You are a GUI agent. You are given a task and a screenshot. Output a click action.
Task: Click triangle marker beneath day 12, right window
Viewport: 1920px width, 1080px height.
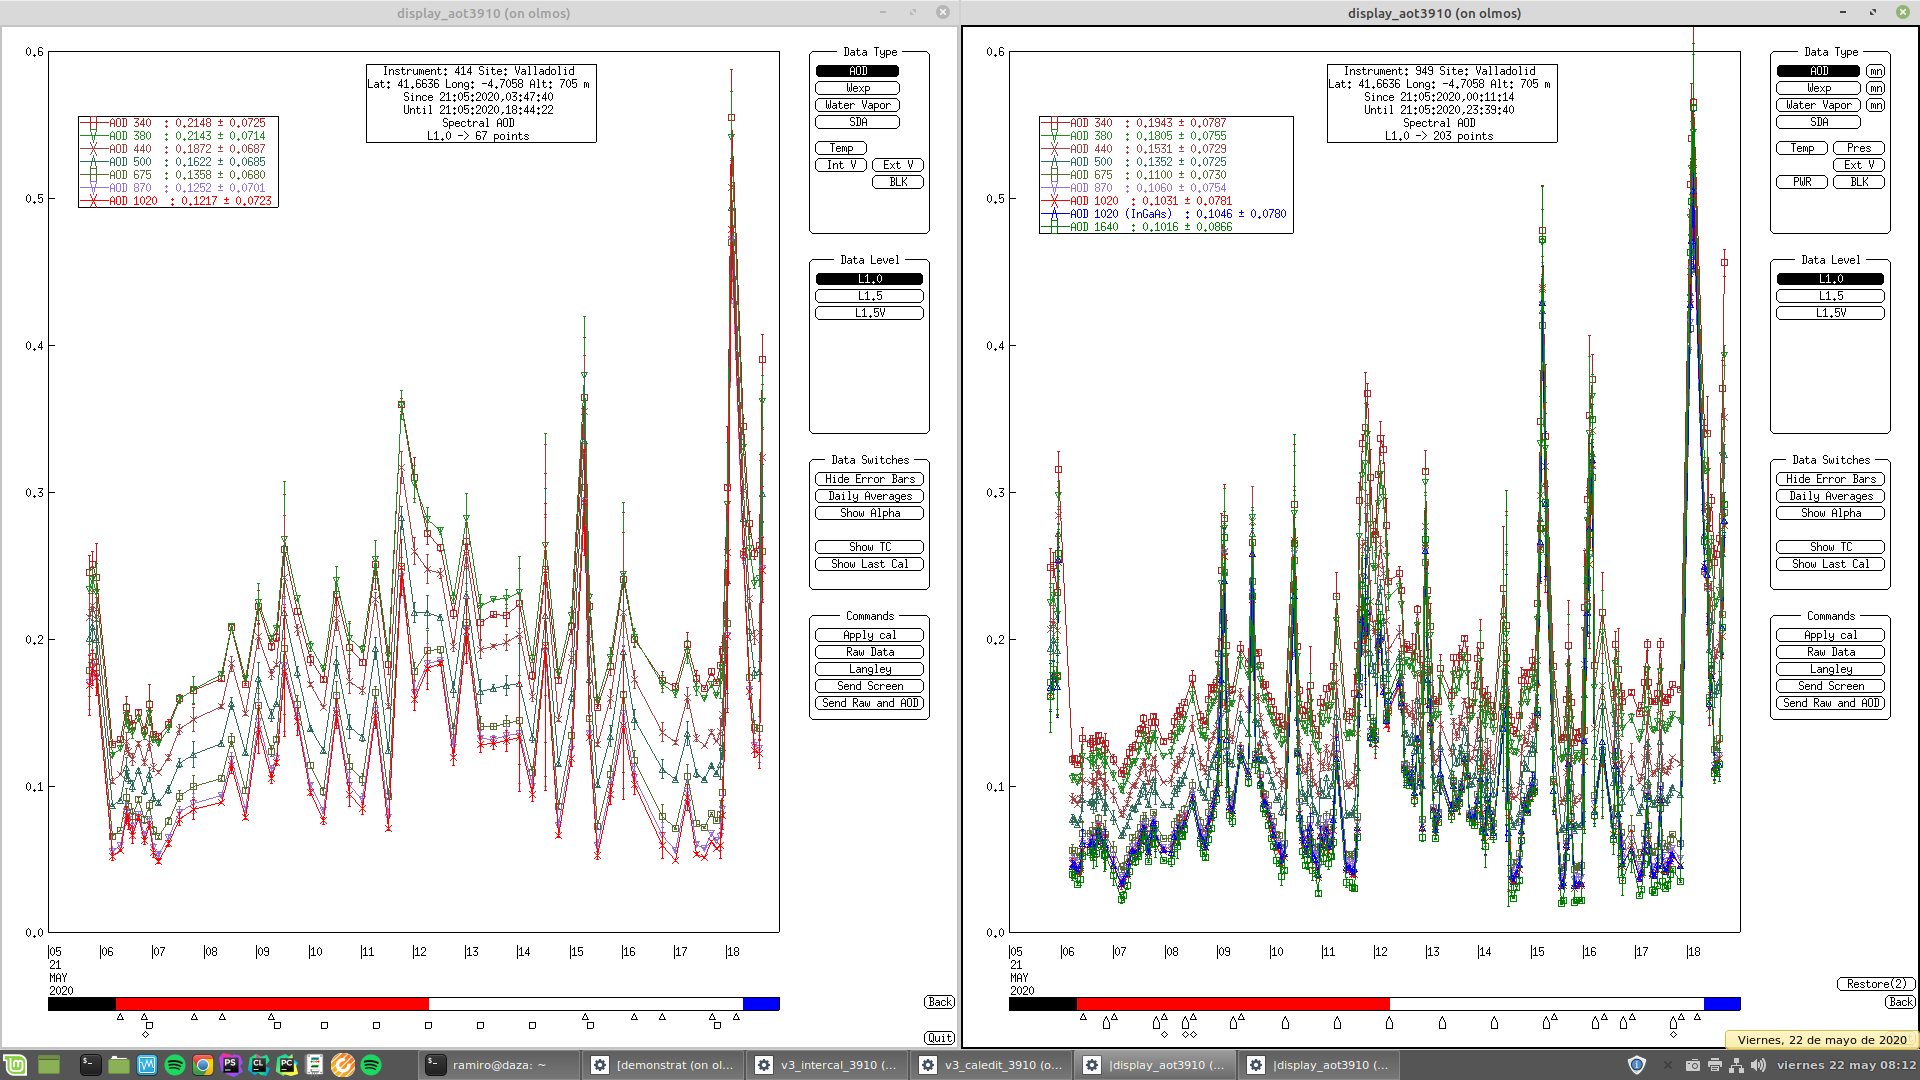[x=1389, y=1023]
